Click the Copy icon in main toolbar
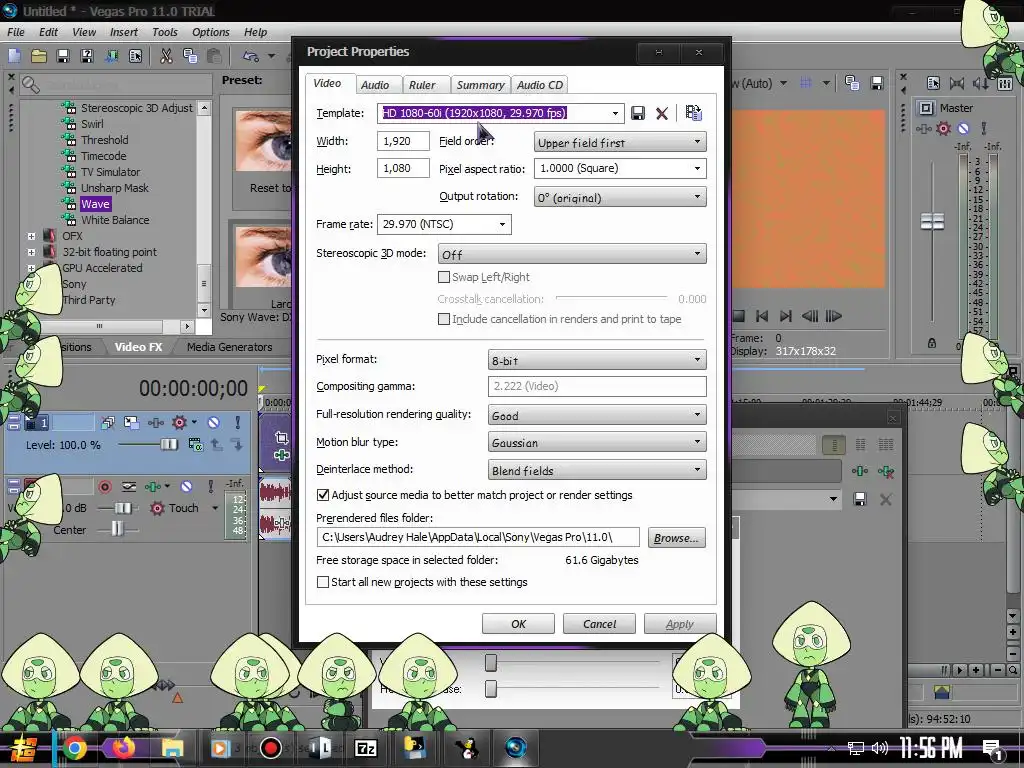This screenshot has height=768, width=1024. point(190,56)
